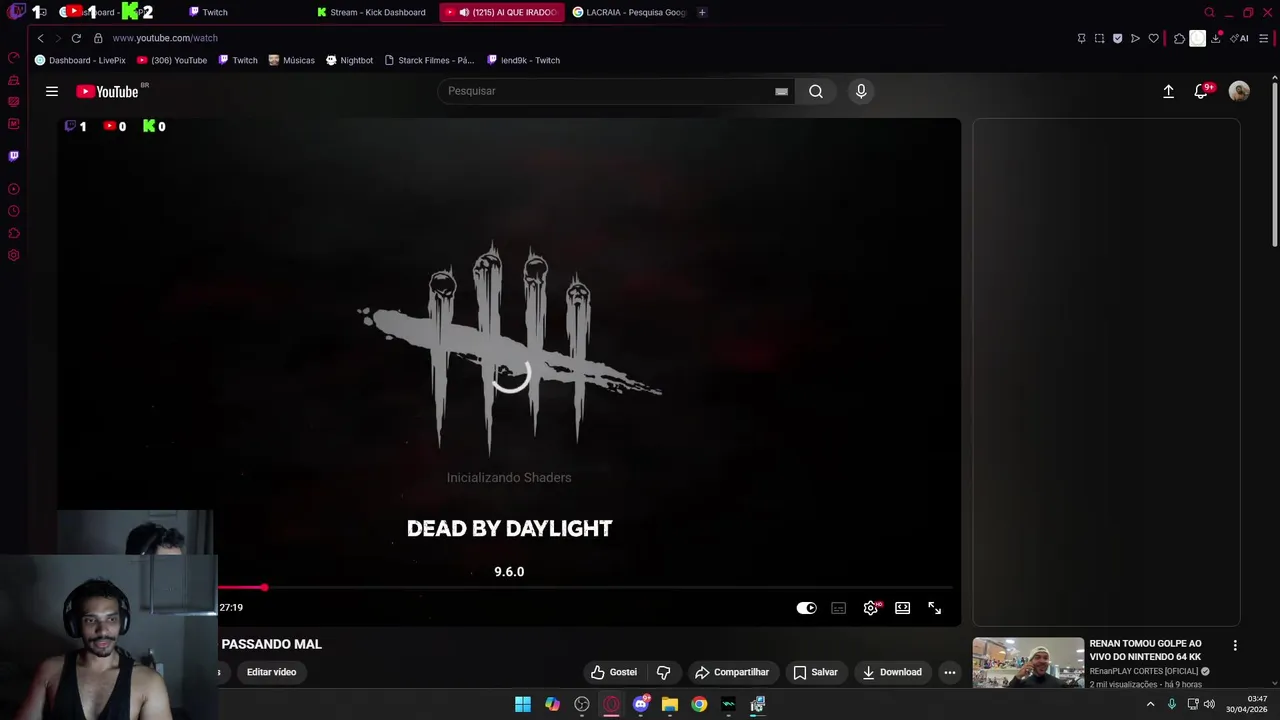This screenshot has height=720, width=1280.
Task: Open the YouTube guide hamburger menu
Action: 52,91
